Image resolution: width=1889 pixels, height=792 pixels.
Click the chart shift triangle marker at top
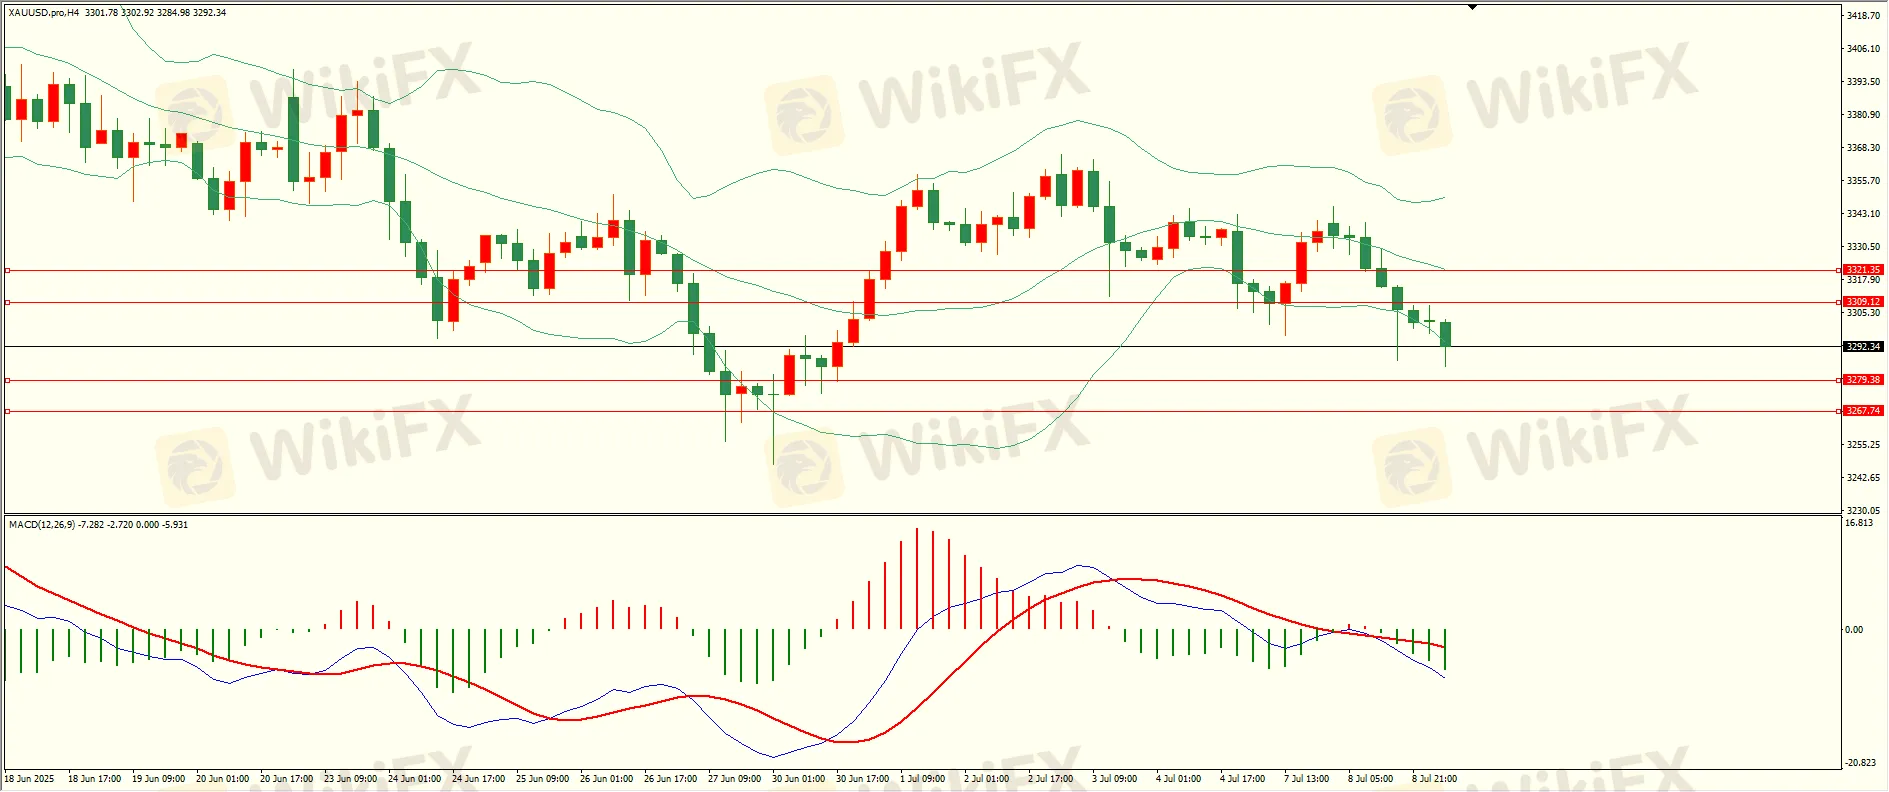coord(1472,7)
